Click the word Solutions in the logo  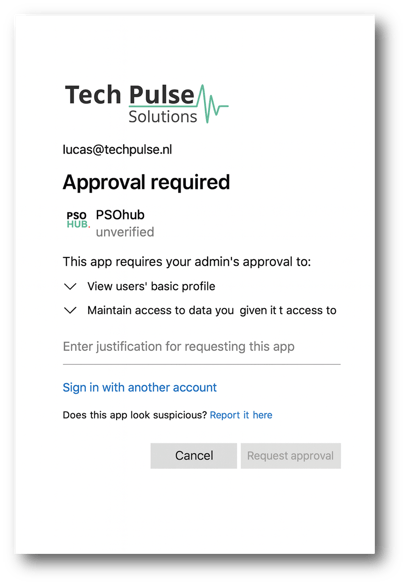[163, 117]
